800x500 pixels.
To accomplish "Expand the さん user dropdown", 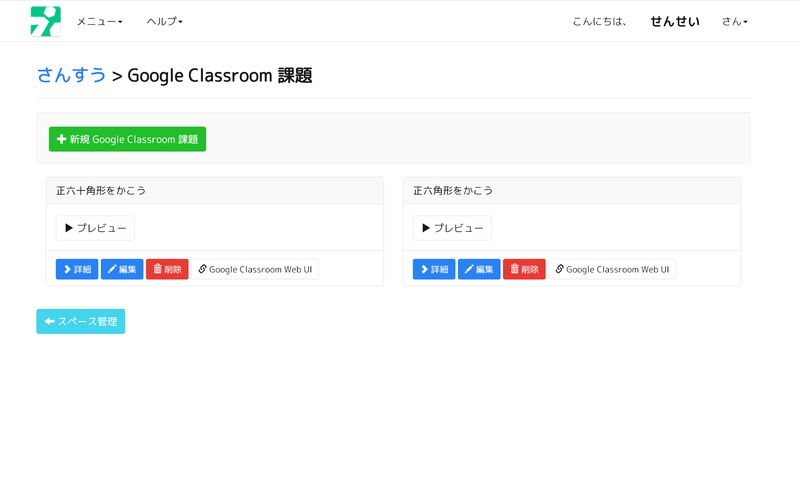I will coord(735,21).
